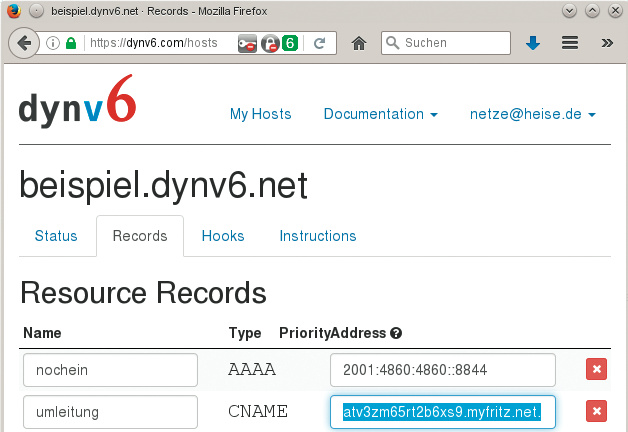
Task: Reload the page with the refresh icon
Action: point(319,43)
